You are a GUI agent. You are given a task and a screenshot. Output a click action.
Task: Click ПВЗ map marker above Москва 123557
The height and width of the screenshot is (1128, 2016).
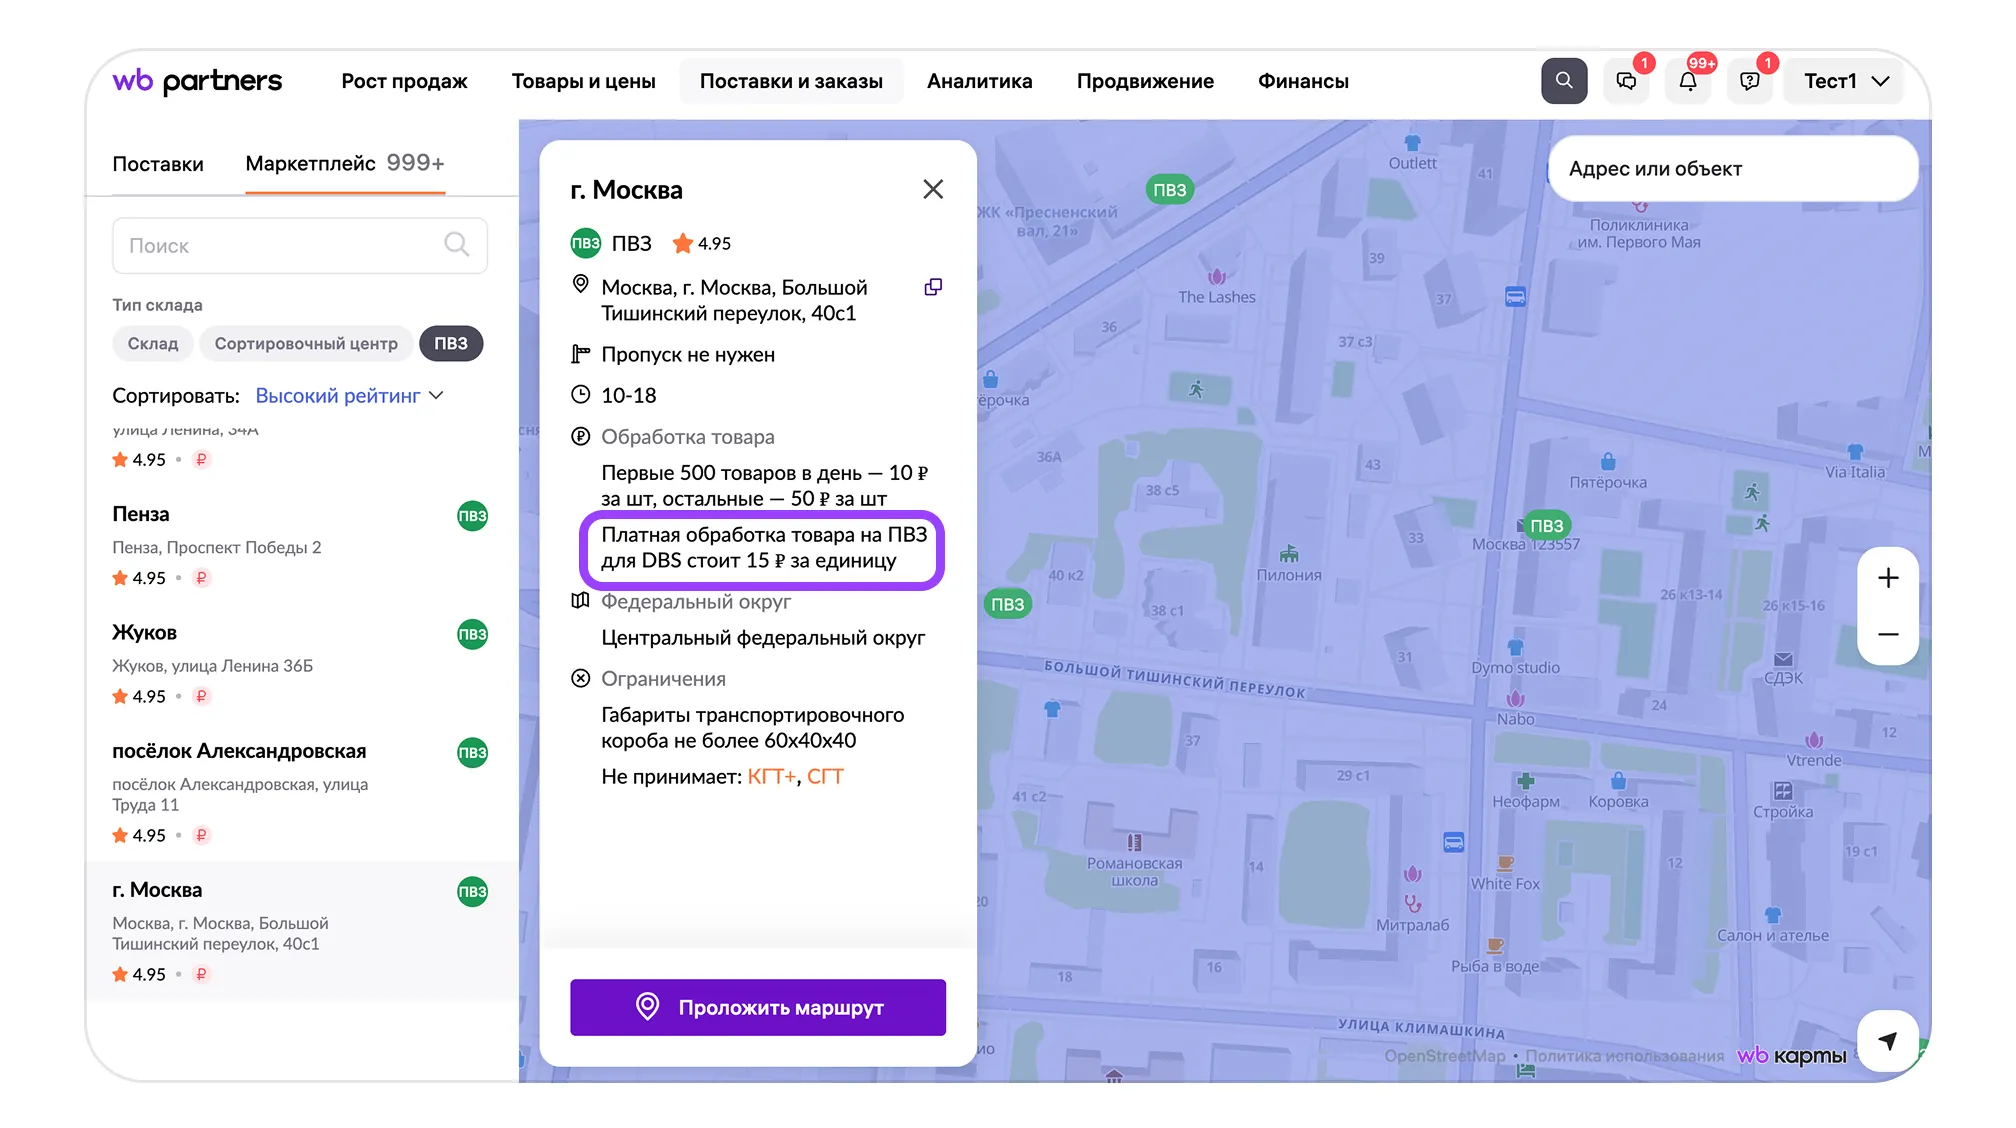pyautogui.click(x=1546, y=526)
